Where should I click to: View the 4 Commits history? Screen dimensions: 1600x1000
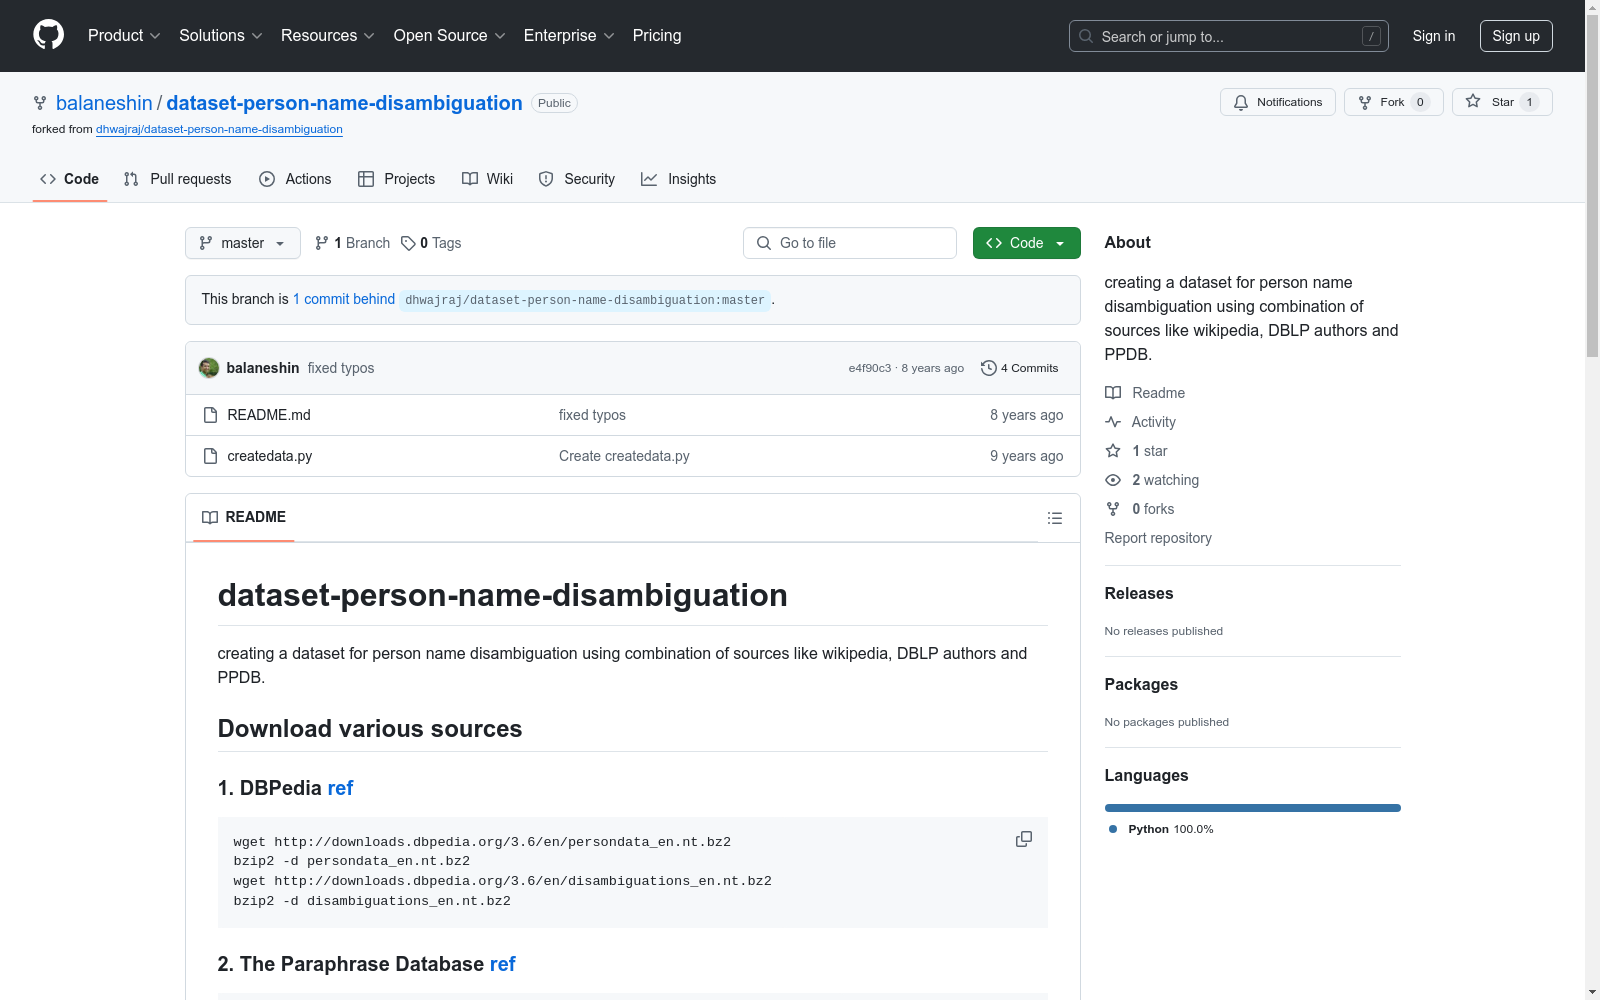pos(1020,368)
